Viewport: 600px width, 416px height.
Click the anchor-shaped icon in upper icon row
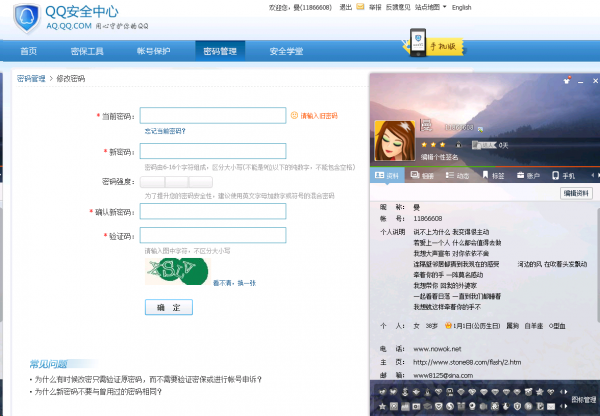pyautogui.click(x=405, y=392)
